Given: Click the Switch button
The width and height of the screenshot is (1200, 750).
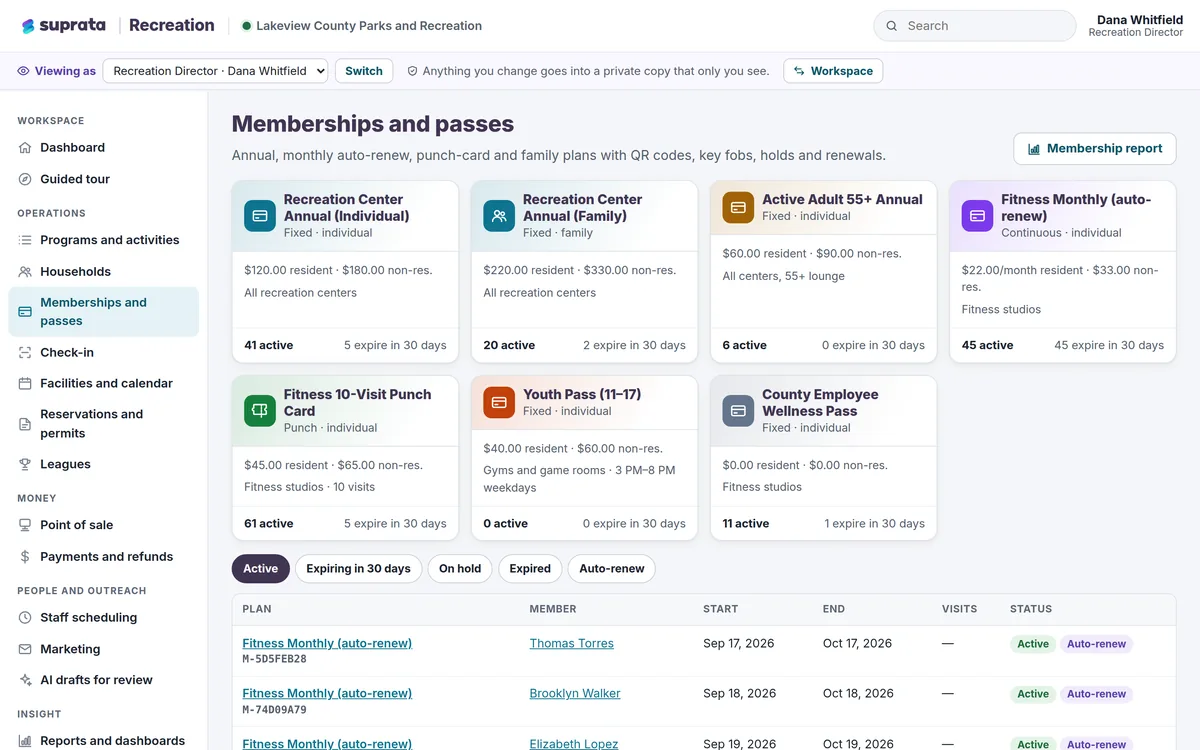Looking at the screenshot, I should point(364,71).
